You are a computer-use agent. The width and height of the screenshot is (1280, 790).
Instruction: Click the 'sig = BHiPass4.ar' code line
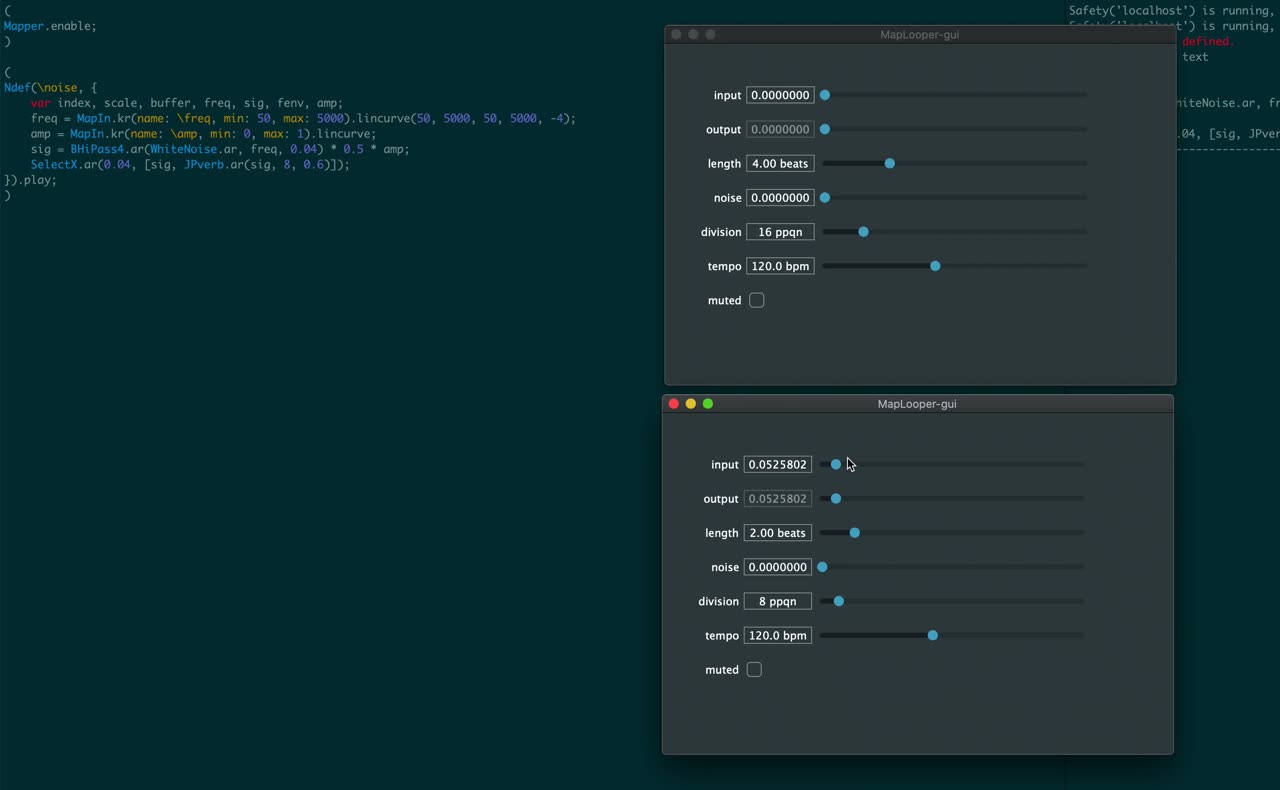tap(220, 149)
